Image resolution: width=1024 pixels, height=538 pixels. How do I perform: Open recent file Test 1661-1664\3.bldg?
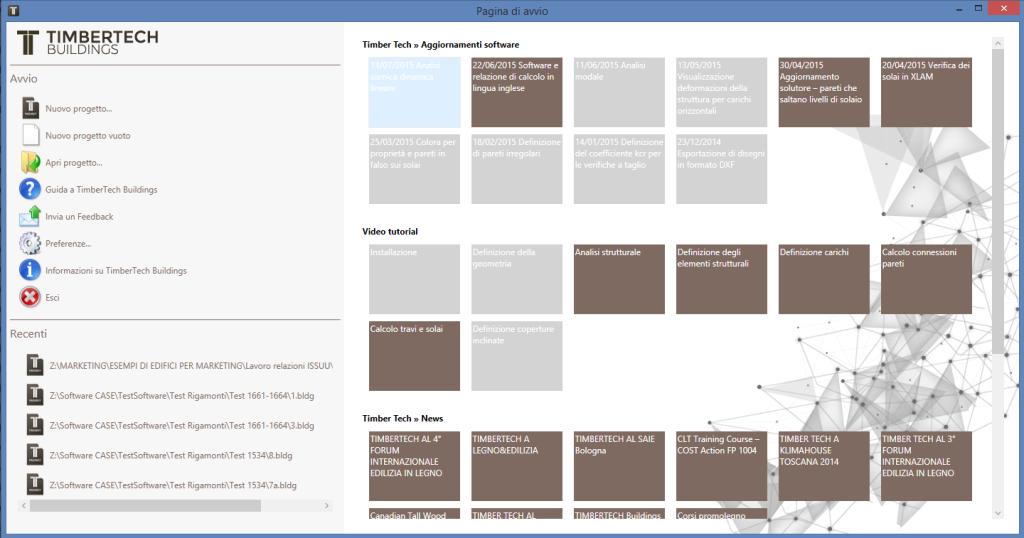point(182,426)
